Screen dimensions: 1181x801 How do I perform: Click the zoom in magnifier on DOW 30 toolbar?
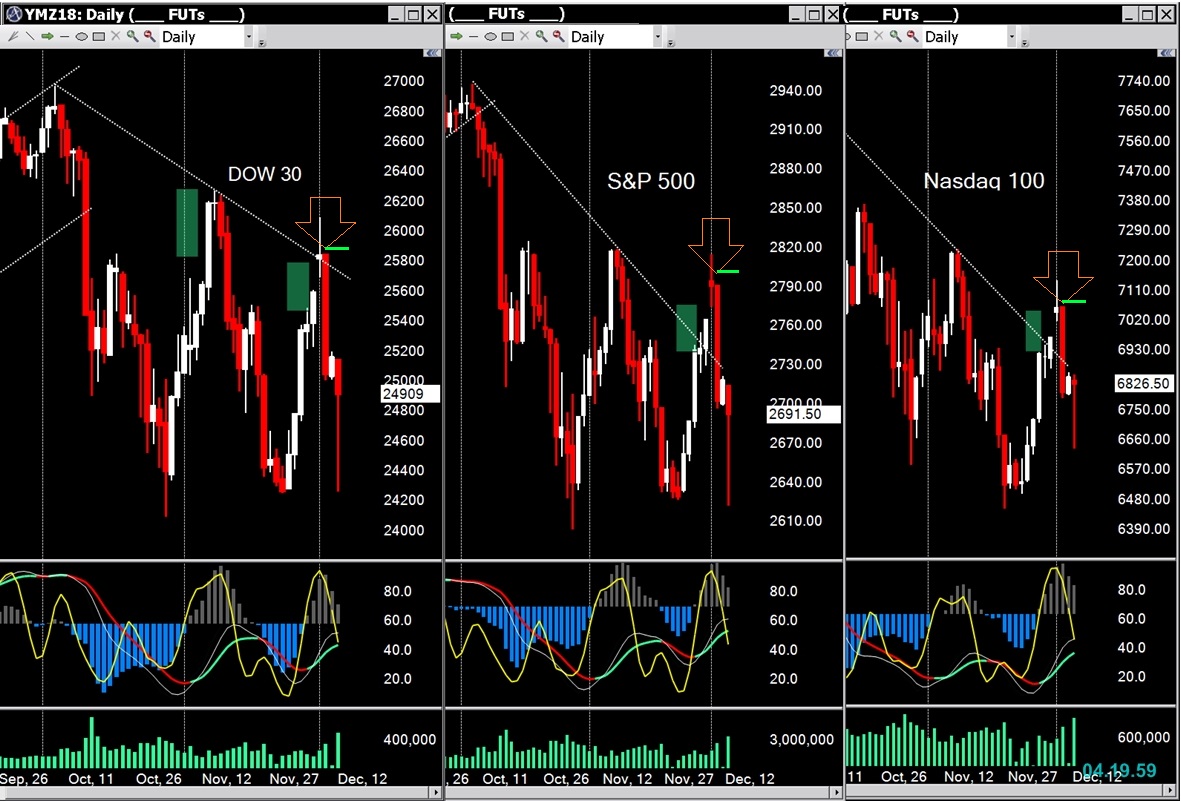[132, 36]
